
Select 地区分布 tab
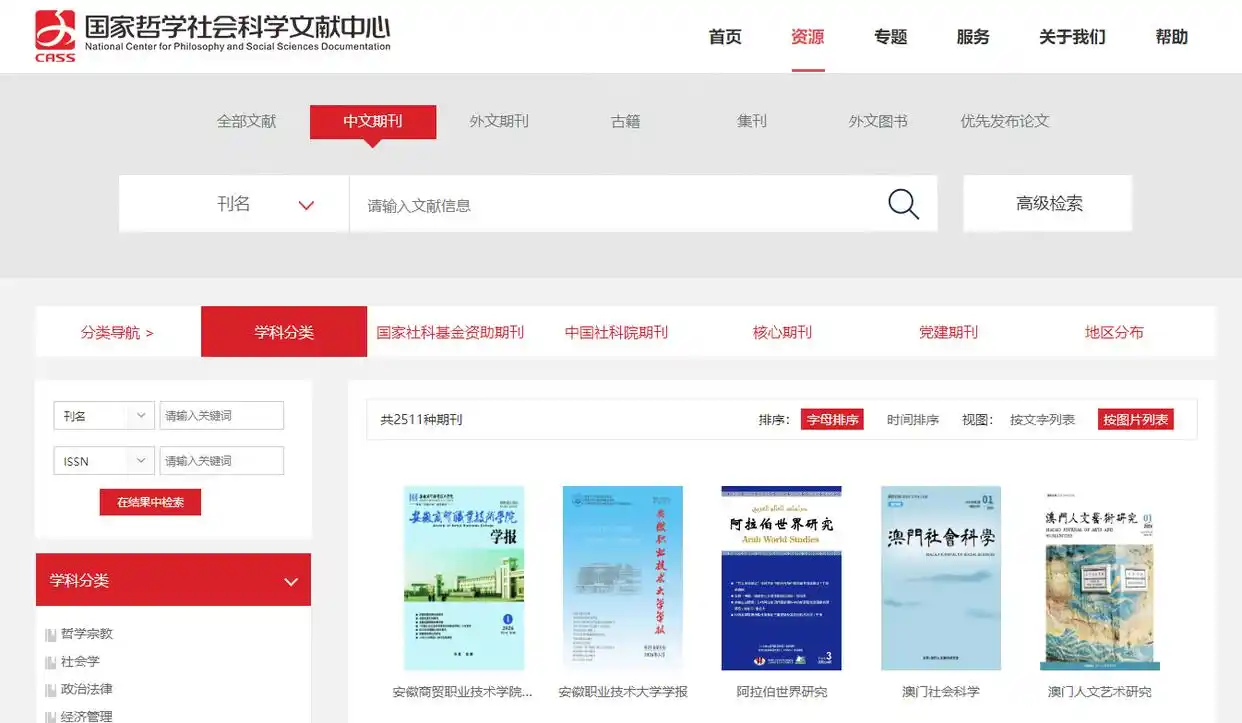pos(1114,332)
